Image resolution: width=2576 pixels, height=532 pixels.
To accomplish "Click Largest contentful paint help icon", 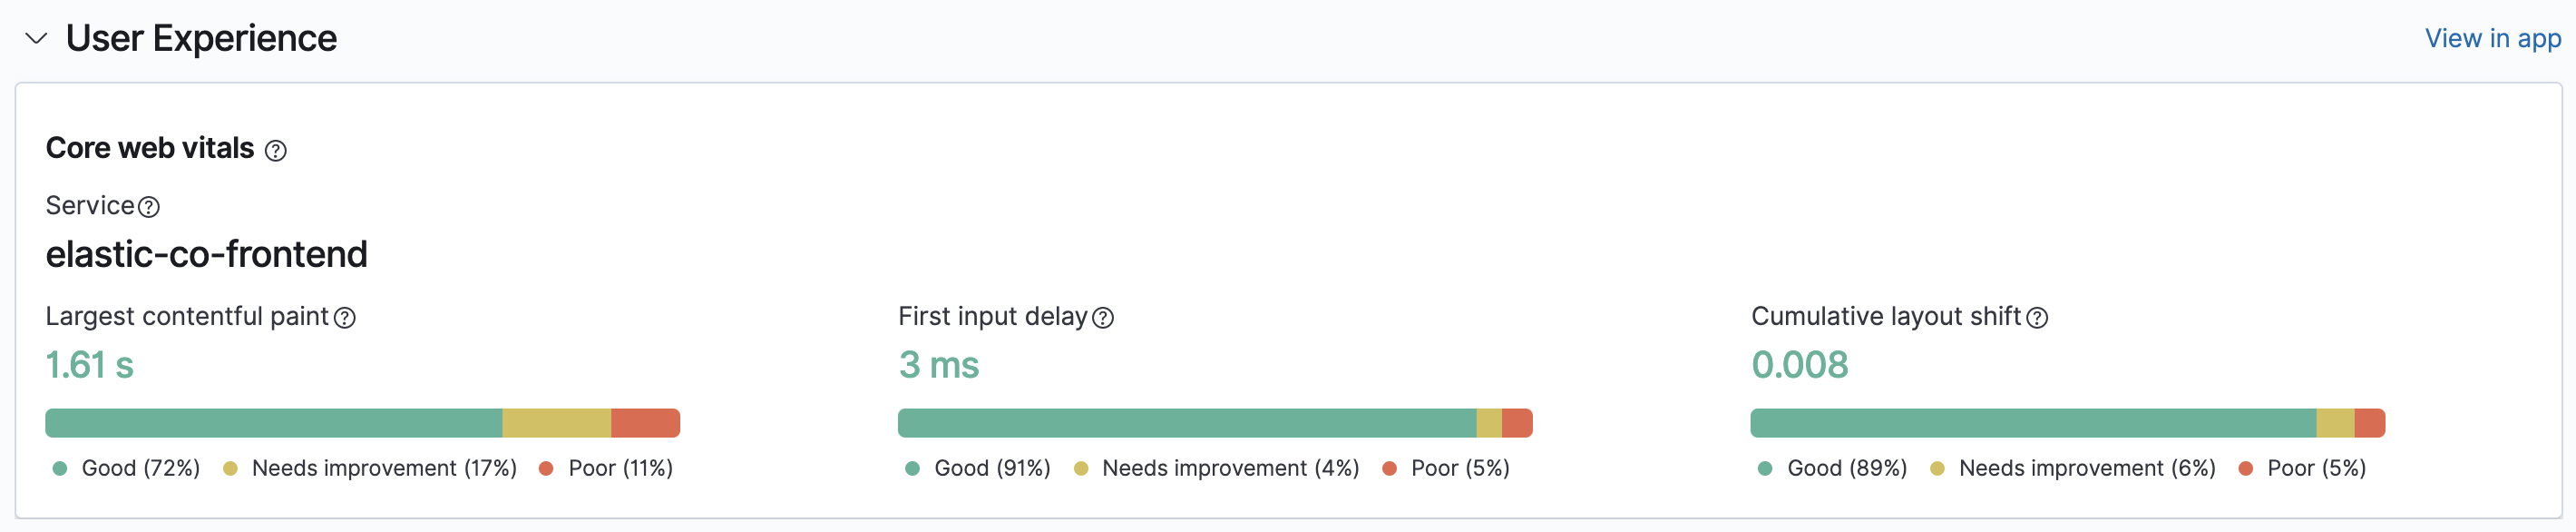I will tap(345, 318).
